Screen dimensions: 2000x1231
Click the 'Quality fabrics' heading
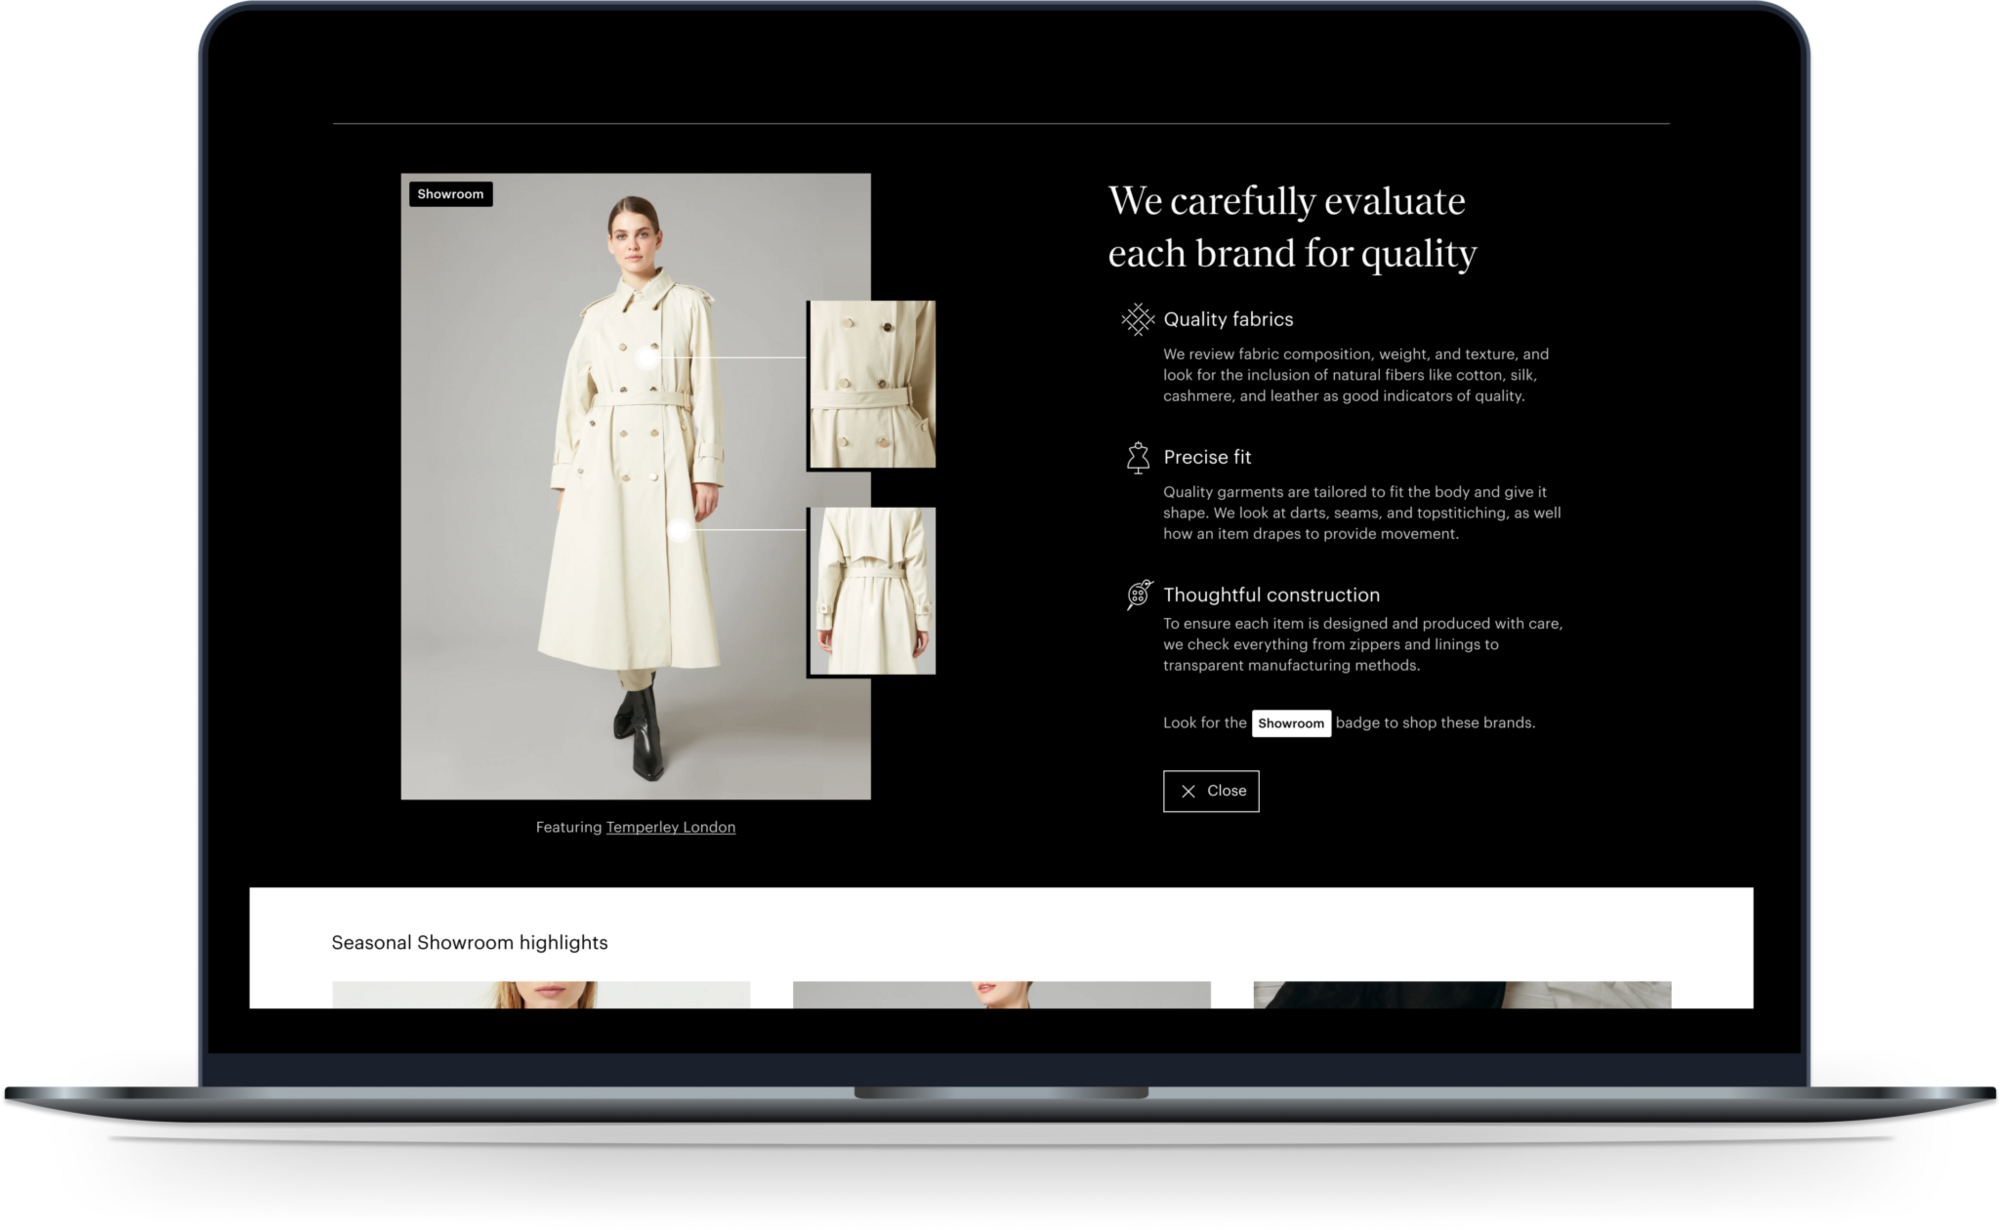(x=1228, y=319)
